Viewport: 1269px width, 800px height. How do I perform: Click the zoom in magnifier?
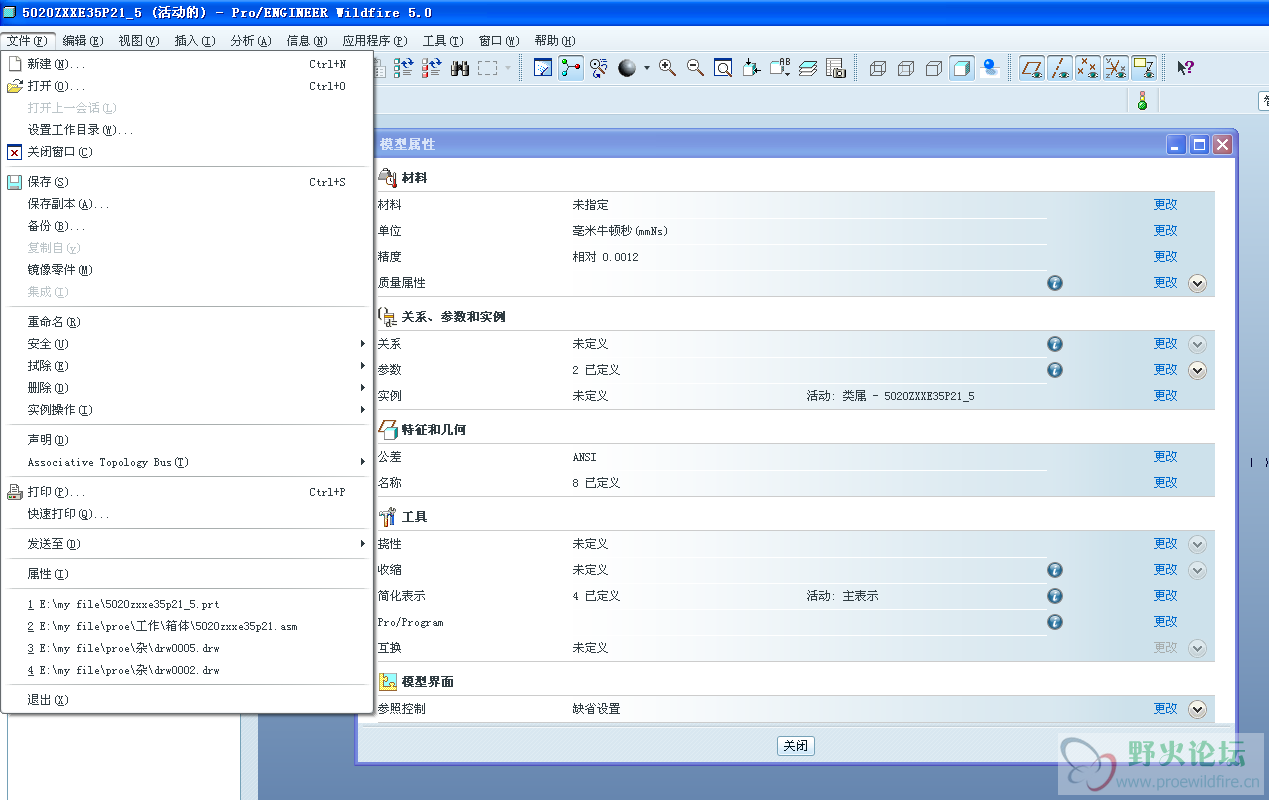click(x=667, y=68)
